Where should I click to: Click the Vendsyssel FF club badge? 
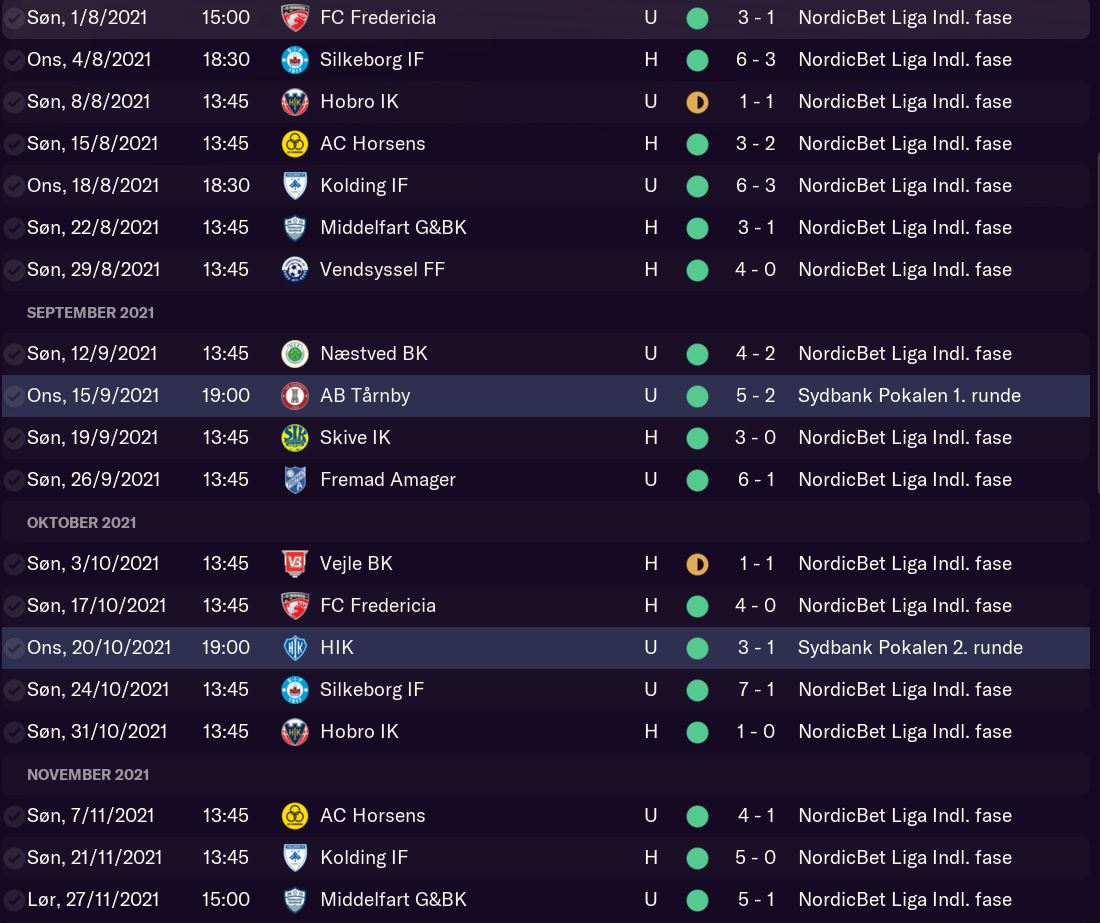[295, 270]
